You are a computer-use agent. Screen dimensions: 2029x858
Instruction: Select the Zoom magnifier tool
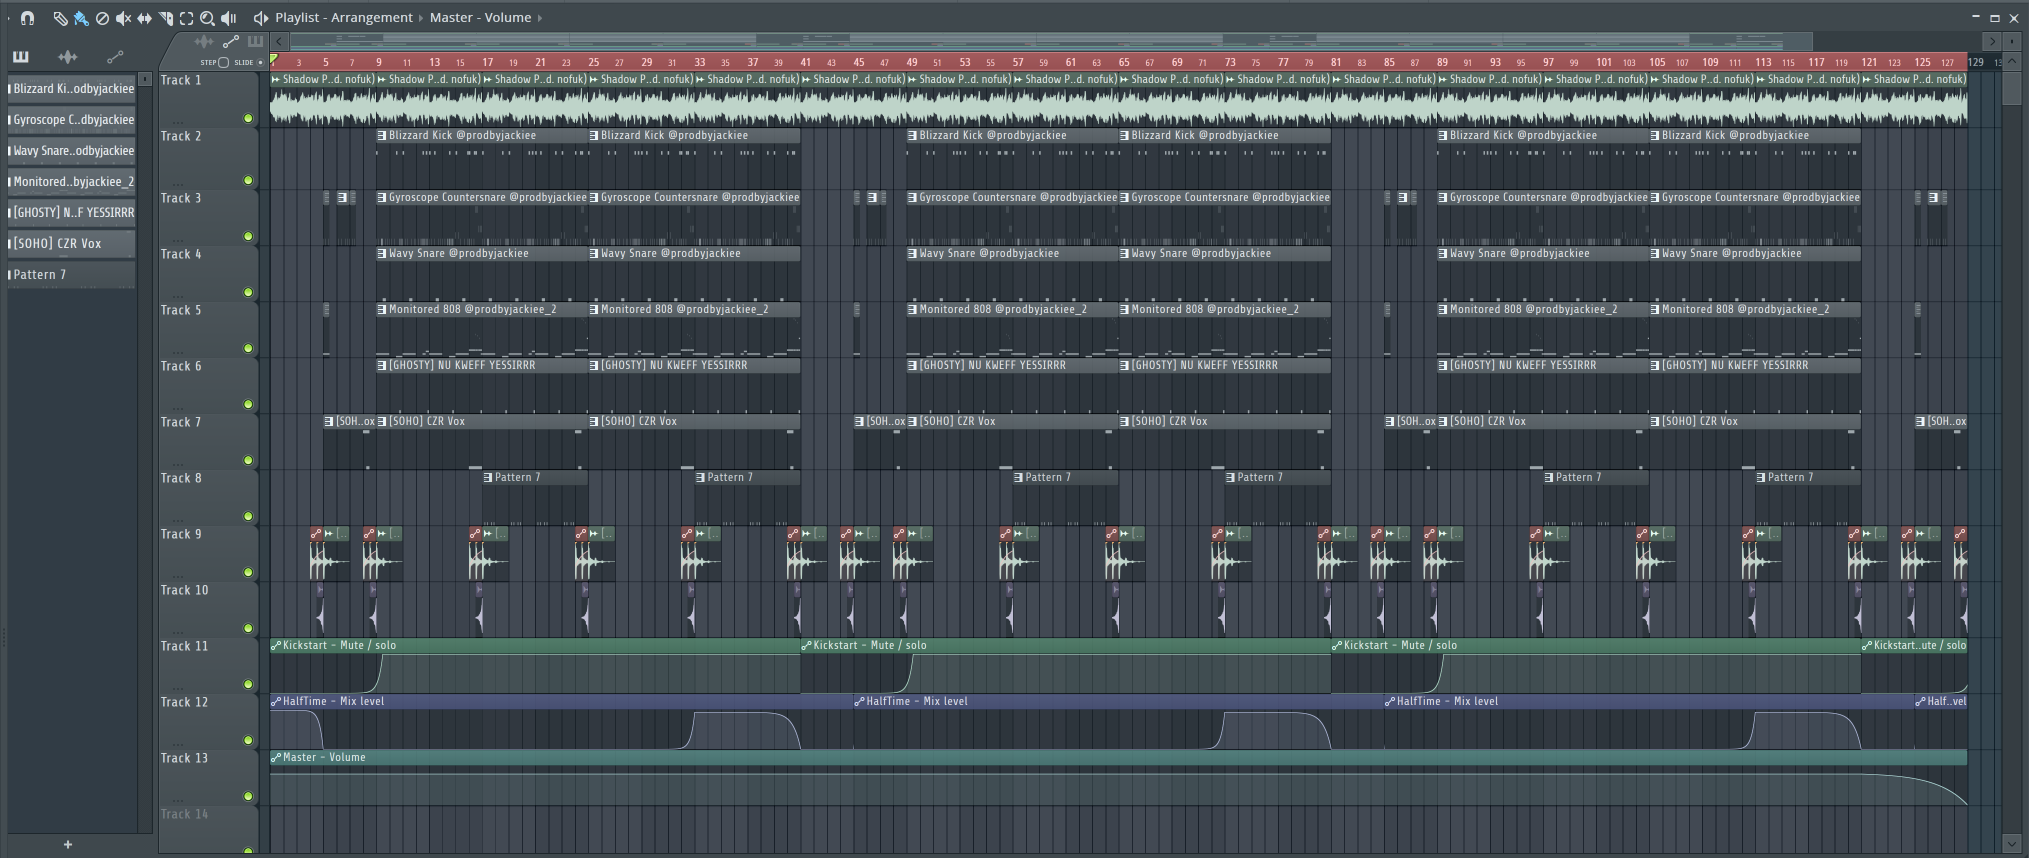pyautogui.click(x=207, y=18)
